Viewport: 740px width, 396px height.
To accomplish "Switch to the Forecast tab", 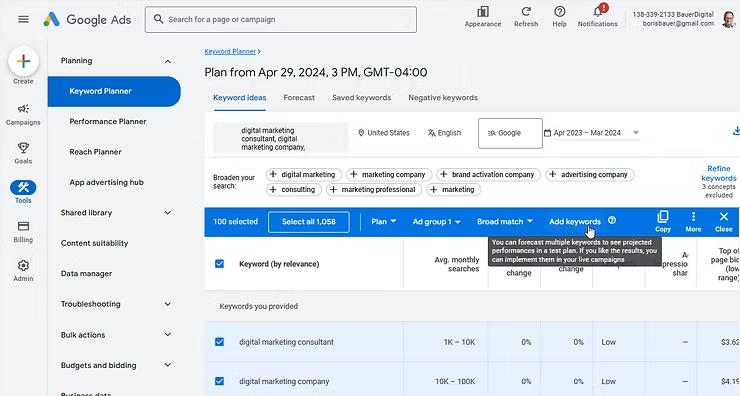I will tap(299, 98).
